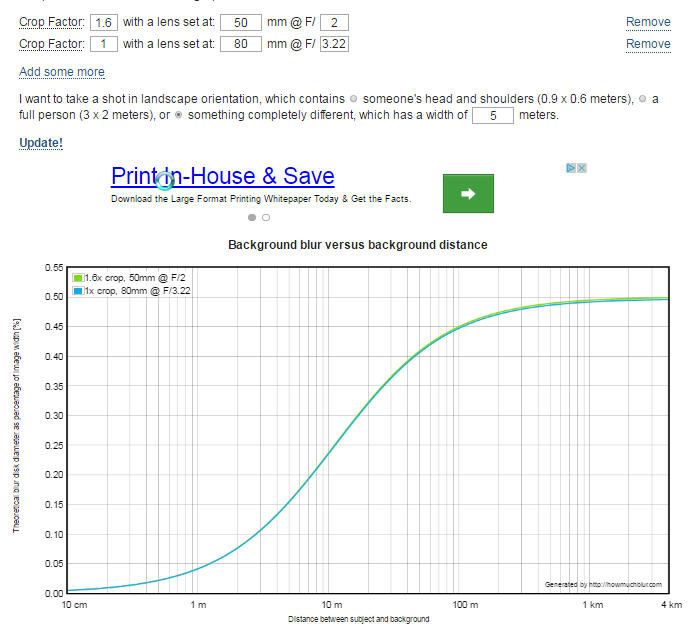Focus the subject width field showing 5
694x626 pixels.
492,115
